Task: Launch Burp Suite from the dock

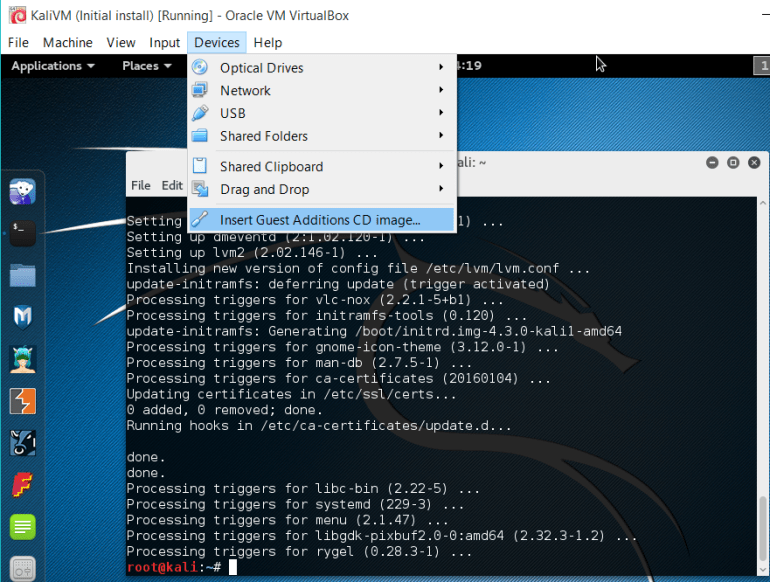Action: click(x=22, y=400)
